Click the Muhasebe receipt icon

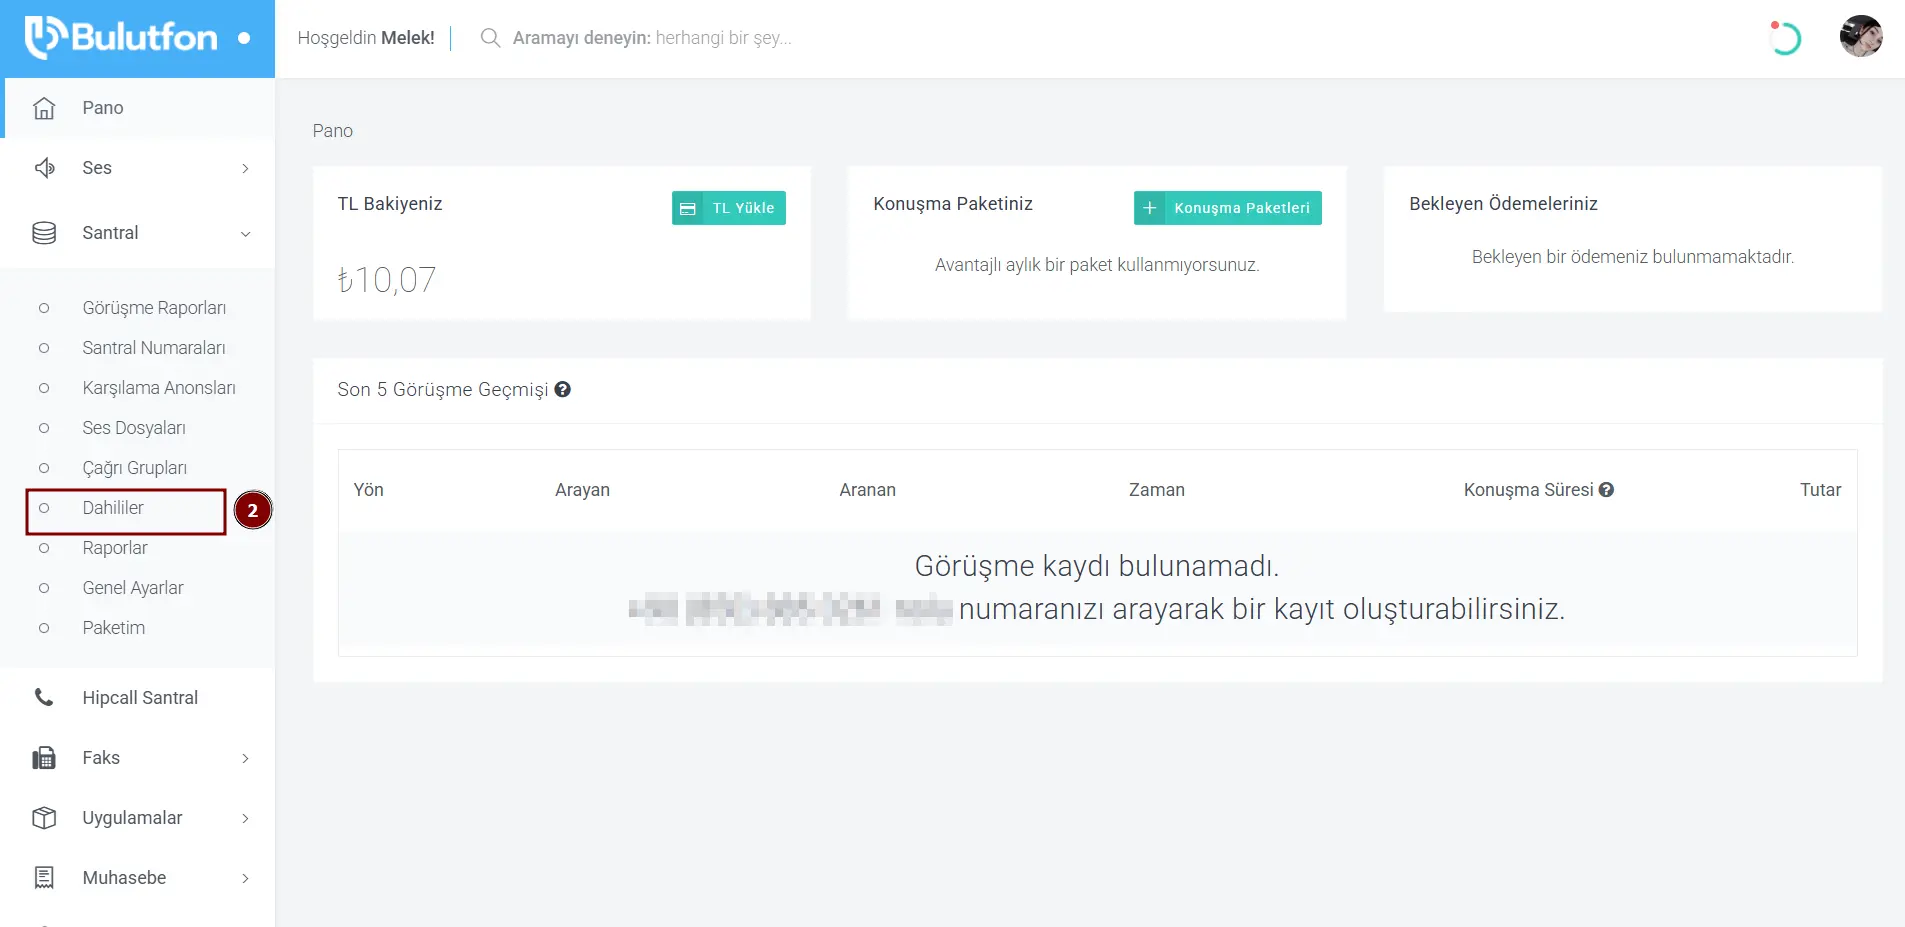pyautogui.click(x=44, y=878)
